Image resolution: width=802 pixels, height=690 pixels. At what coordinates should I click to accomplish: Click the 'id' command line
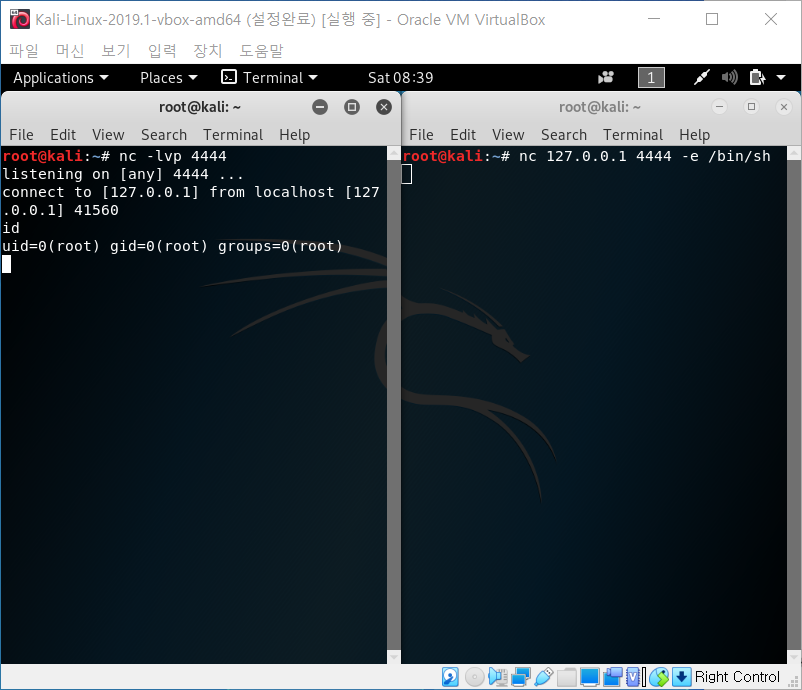[11, 228]
